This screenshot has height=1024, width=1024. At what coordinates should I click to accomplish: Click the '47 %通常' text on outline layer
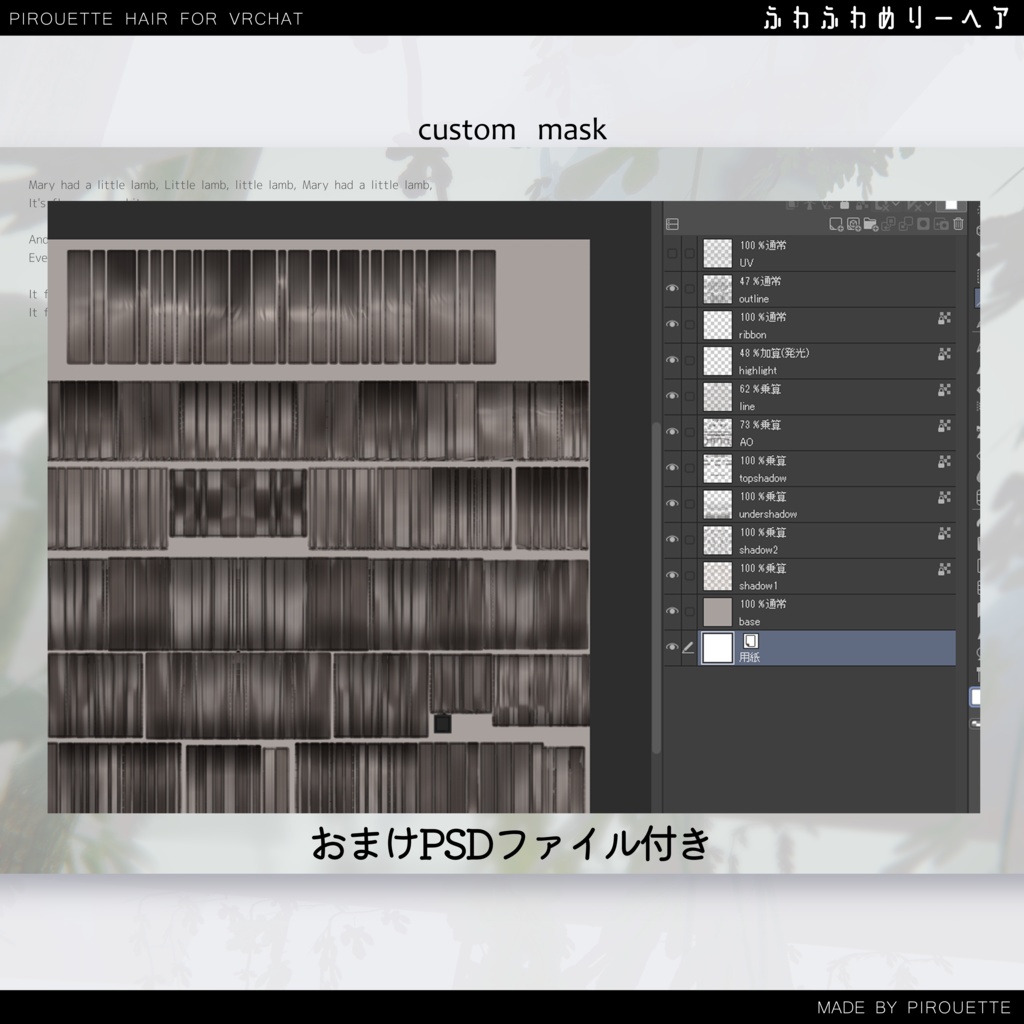760,281
